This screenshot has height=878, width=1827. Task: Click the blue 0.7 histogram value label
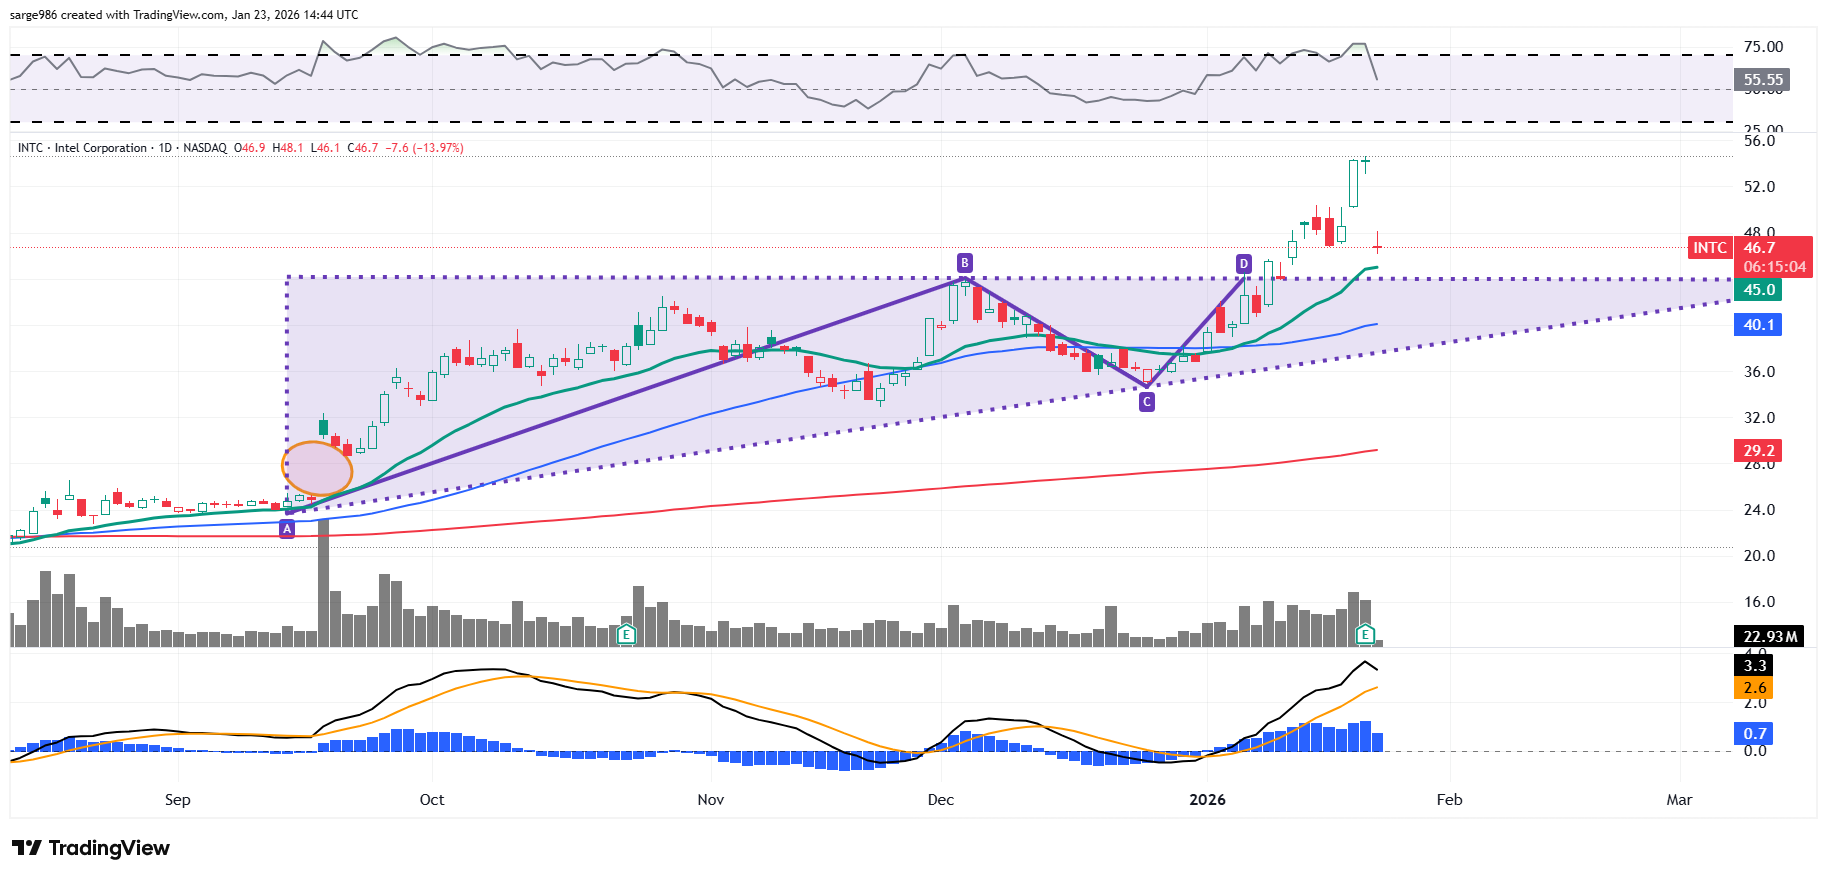tap(1754, 734)
